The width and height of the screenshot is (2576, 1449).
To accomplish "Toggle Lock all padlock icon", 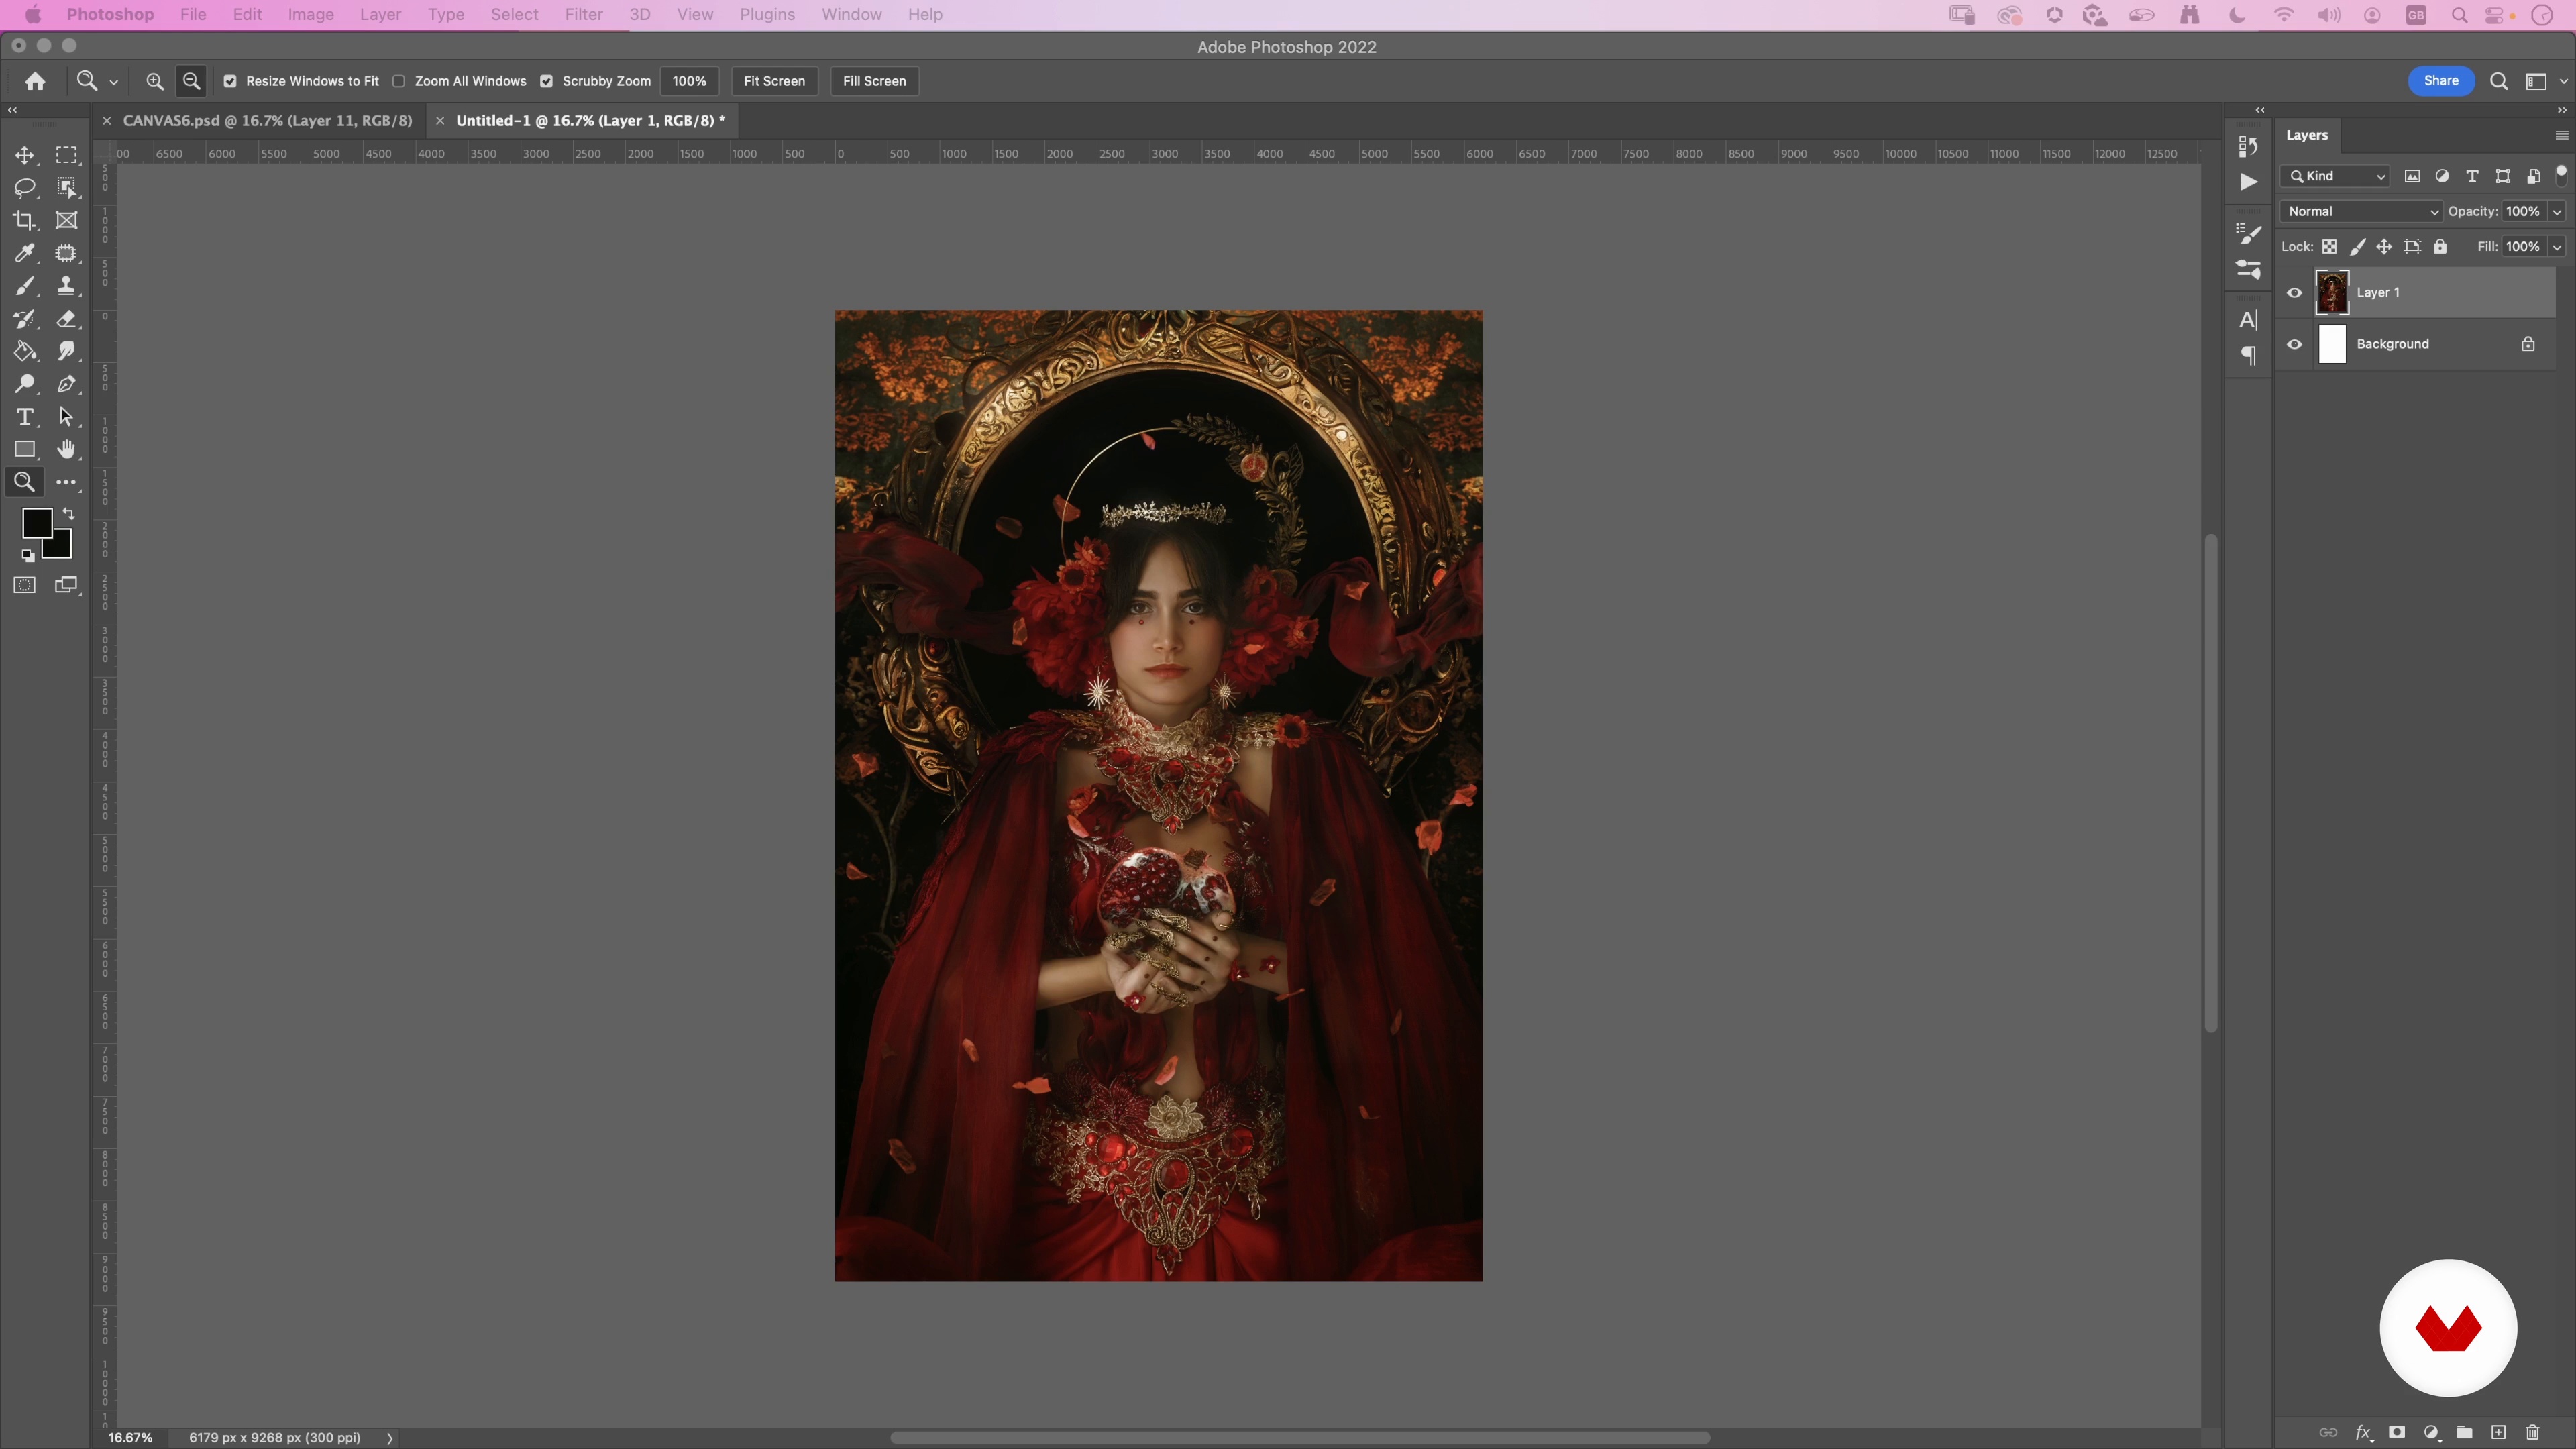I will [x=2440, y=247].
